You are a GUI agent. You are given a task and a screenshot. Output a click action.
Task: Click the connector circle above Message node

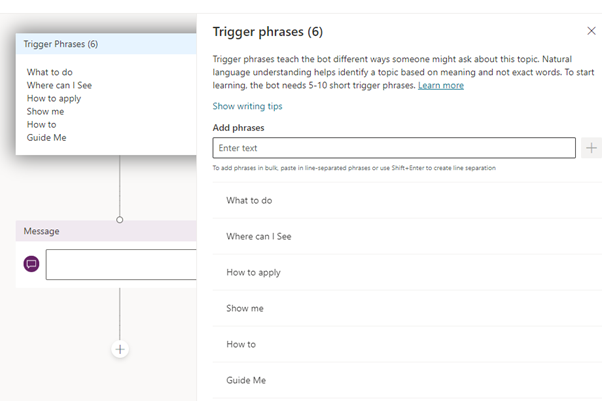point(120,220)
